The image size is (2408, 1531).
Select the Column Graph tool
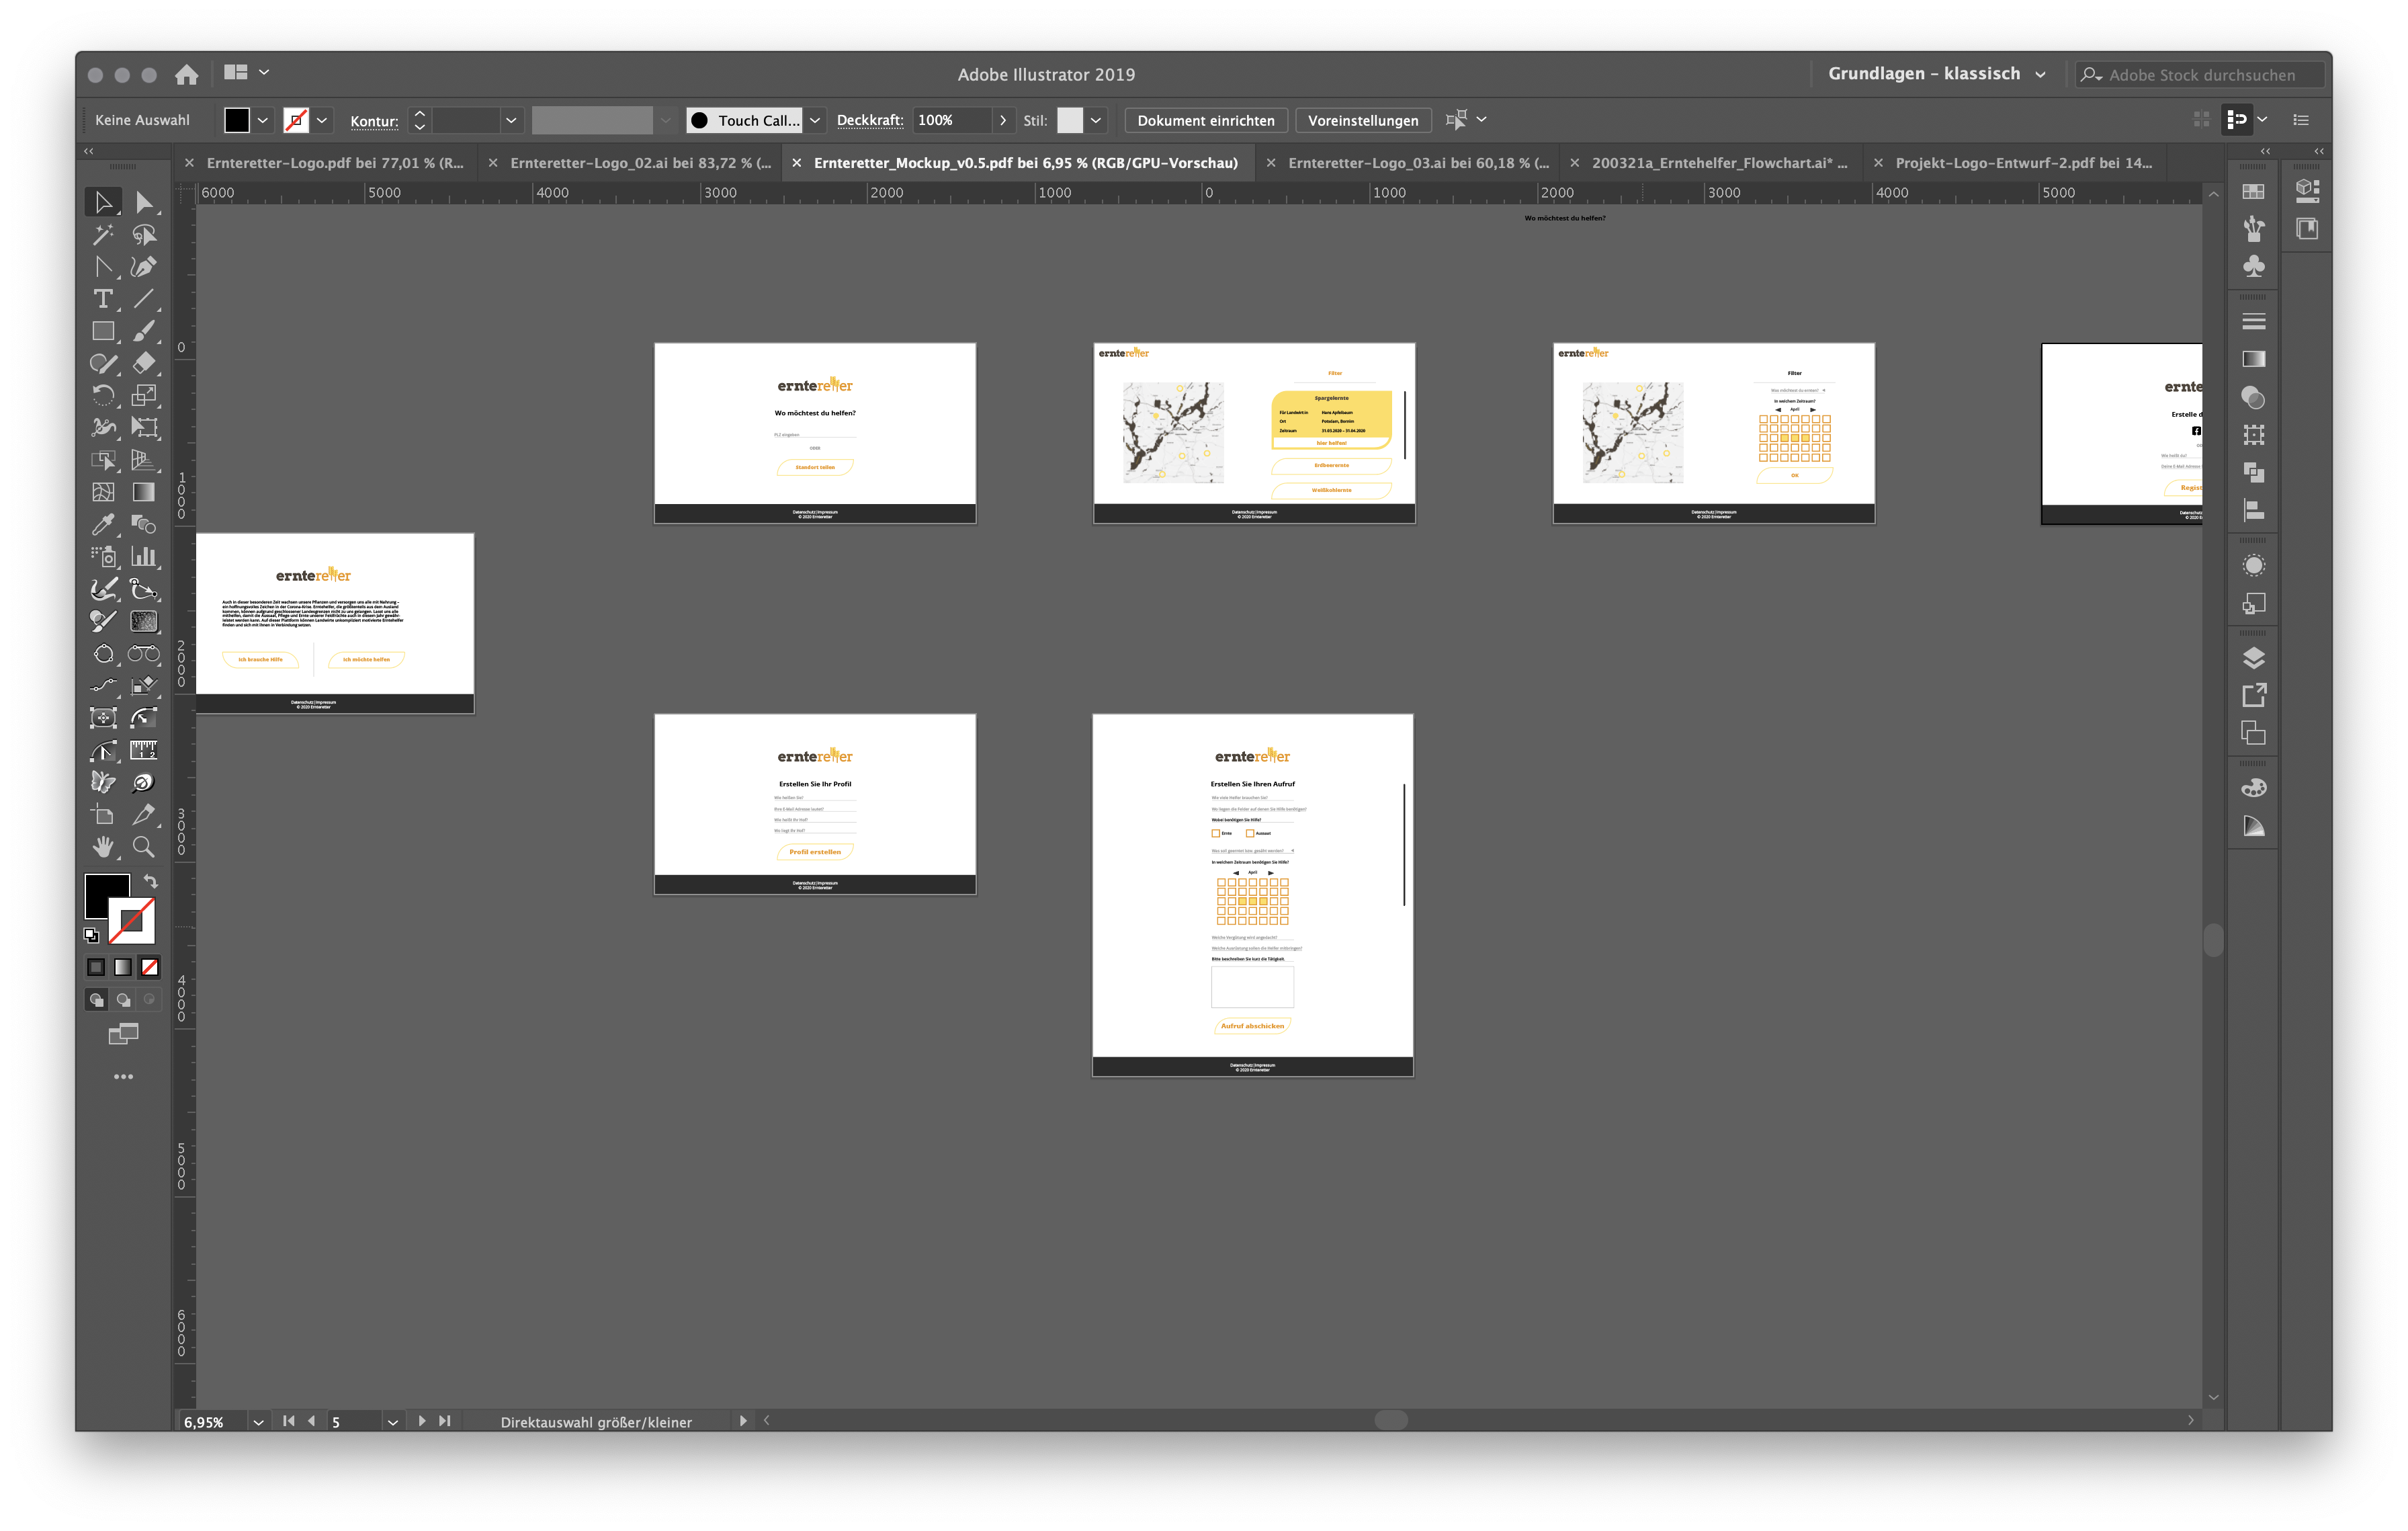(x=143, y=557)
